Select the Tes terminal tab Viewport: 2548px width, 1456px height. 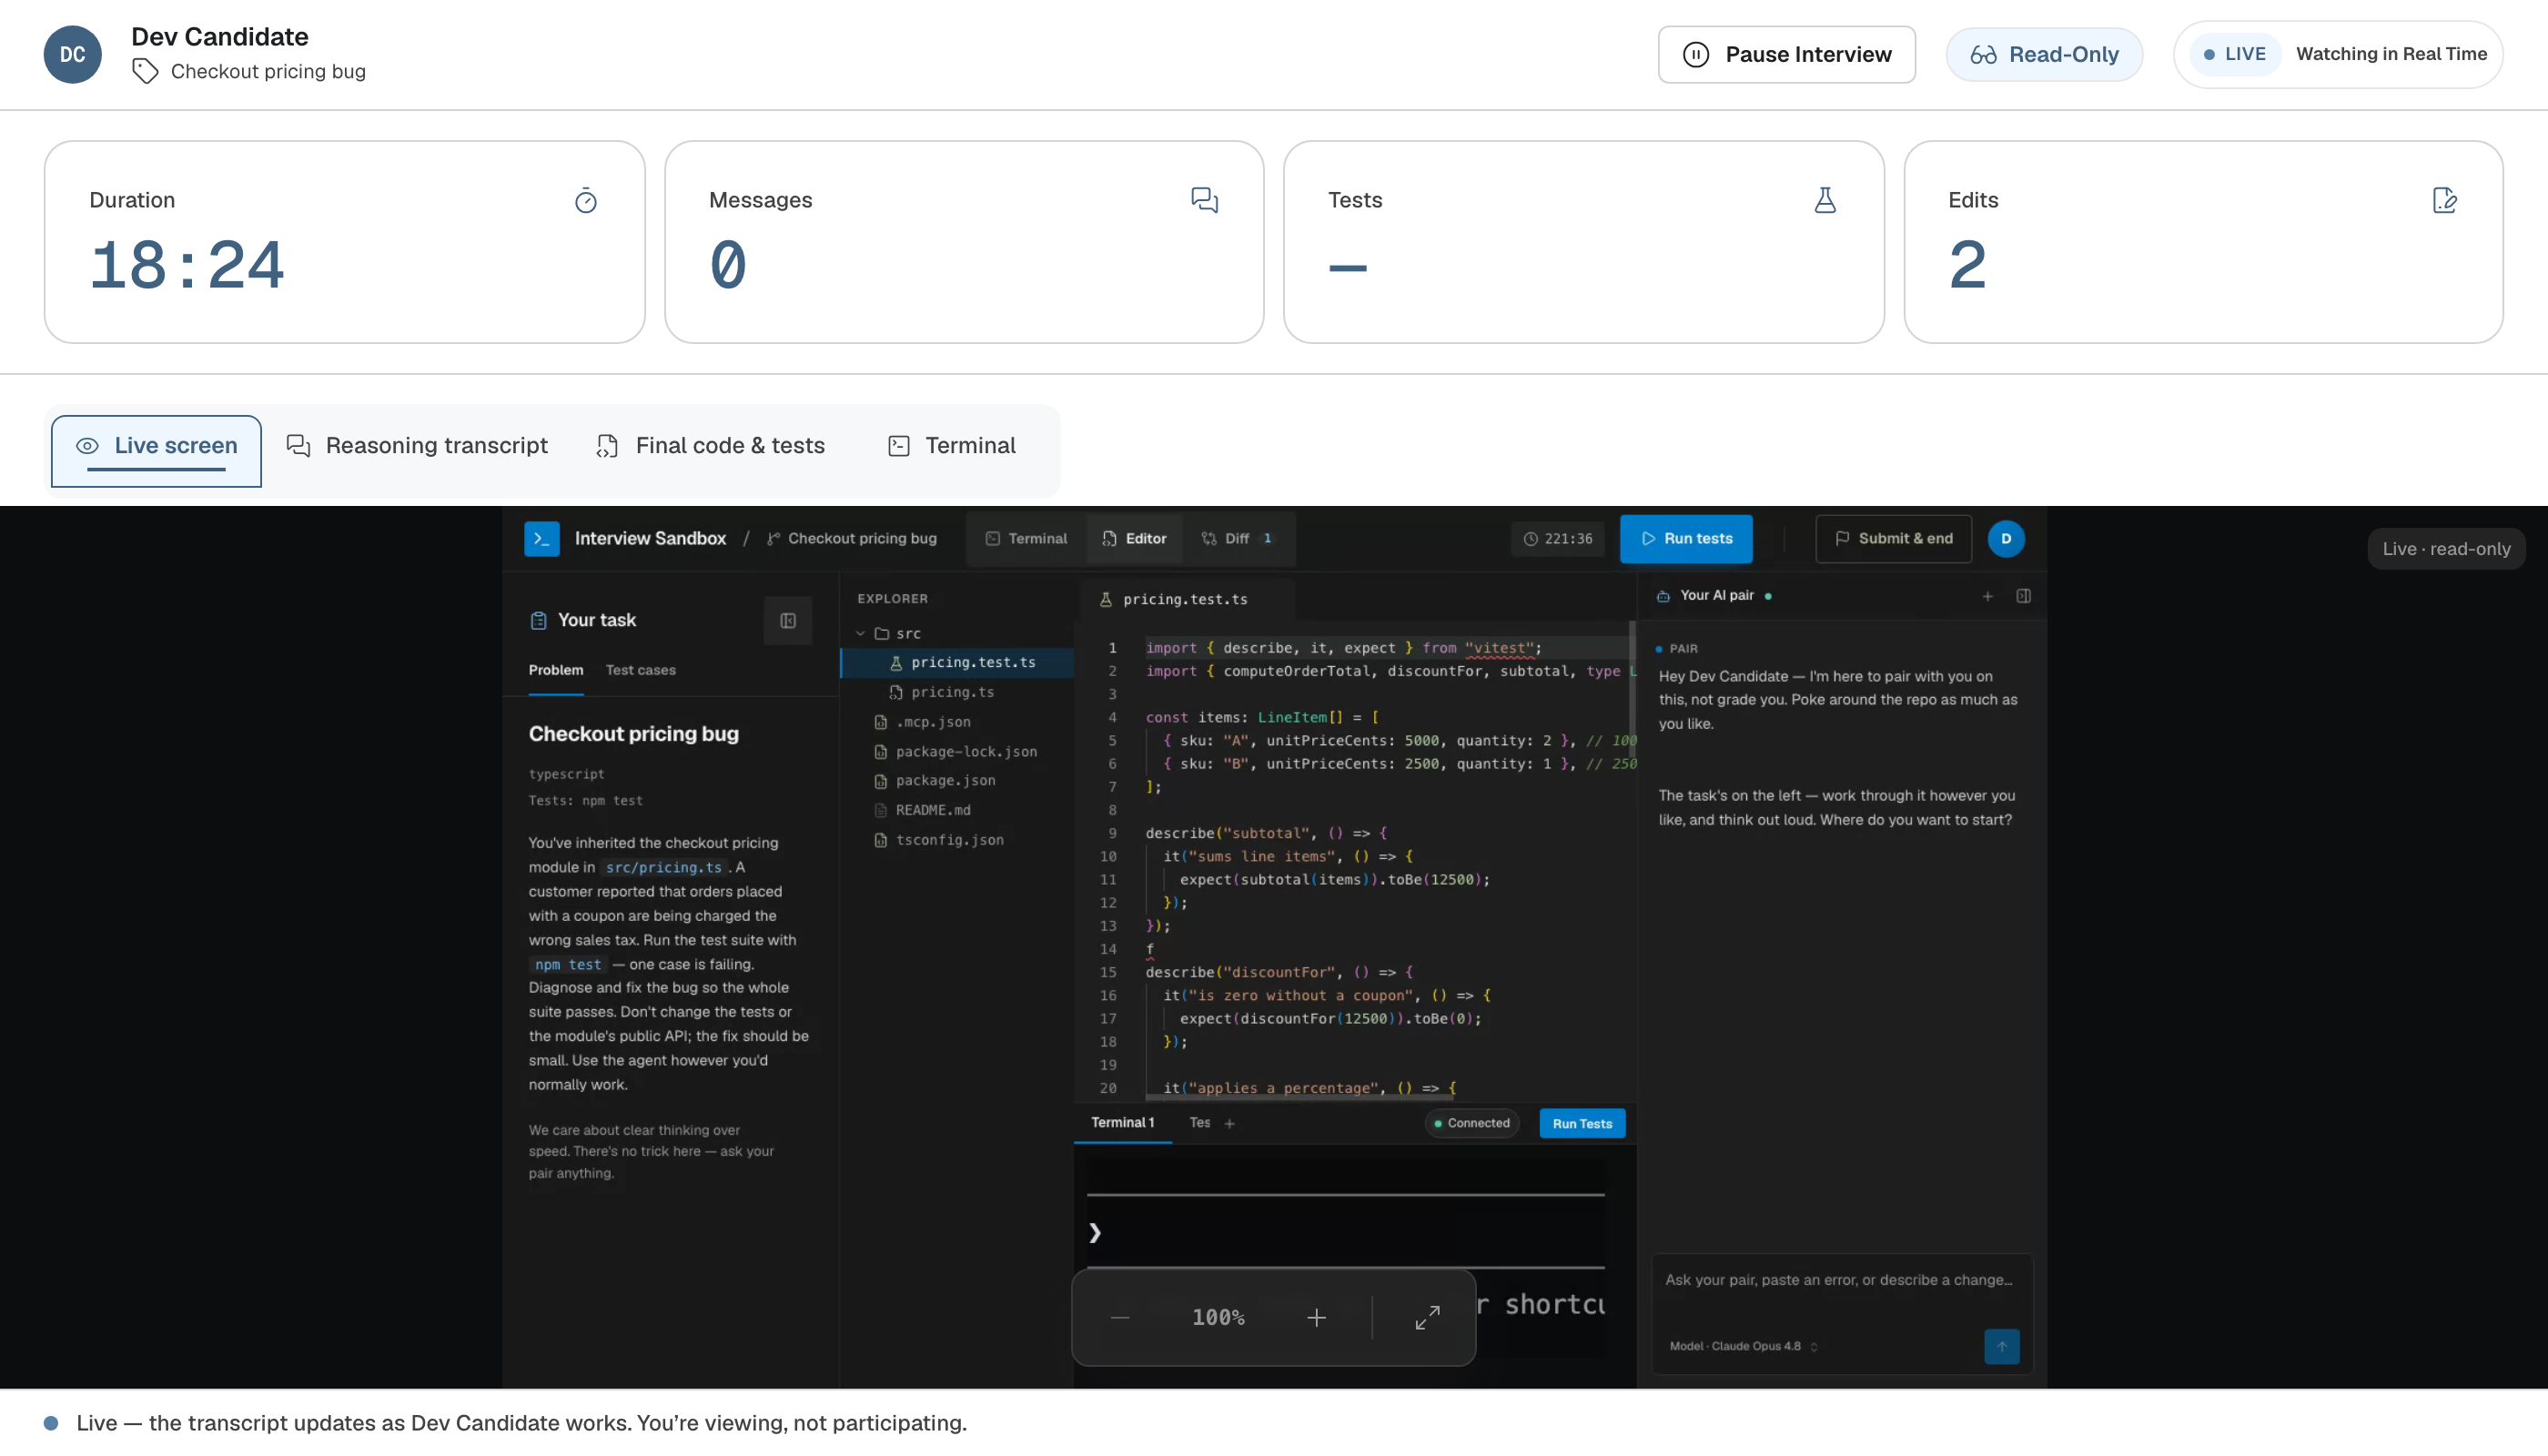[1199, 1123]
